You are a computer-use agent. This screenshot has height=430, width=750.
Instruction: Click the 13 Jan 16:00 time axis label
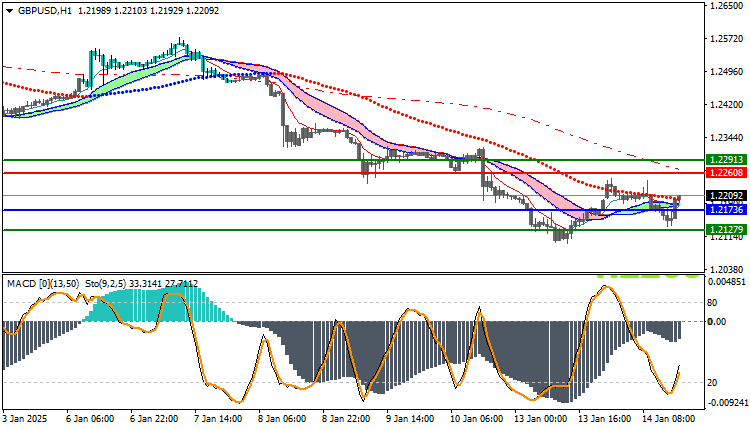click(x=605, y=419)
